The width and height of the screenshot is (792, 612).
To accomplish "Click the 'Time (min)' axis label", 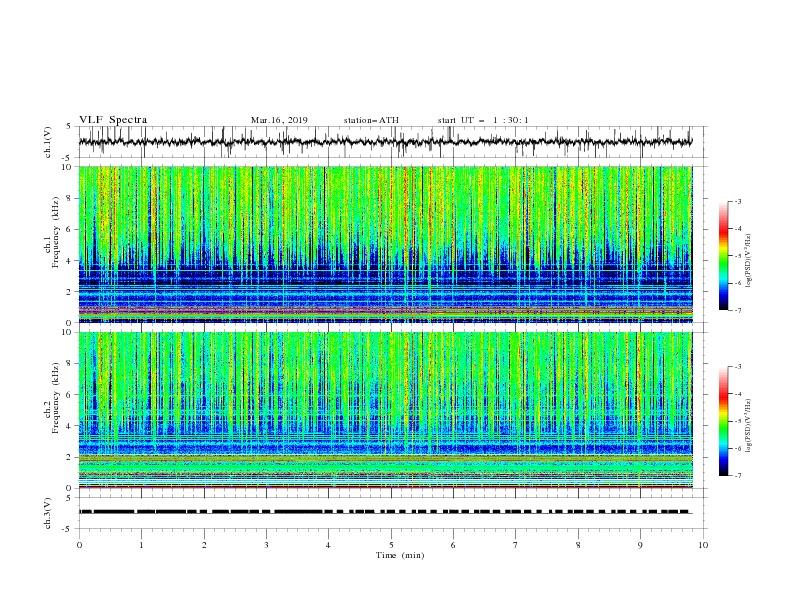I will pos(400,555).
